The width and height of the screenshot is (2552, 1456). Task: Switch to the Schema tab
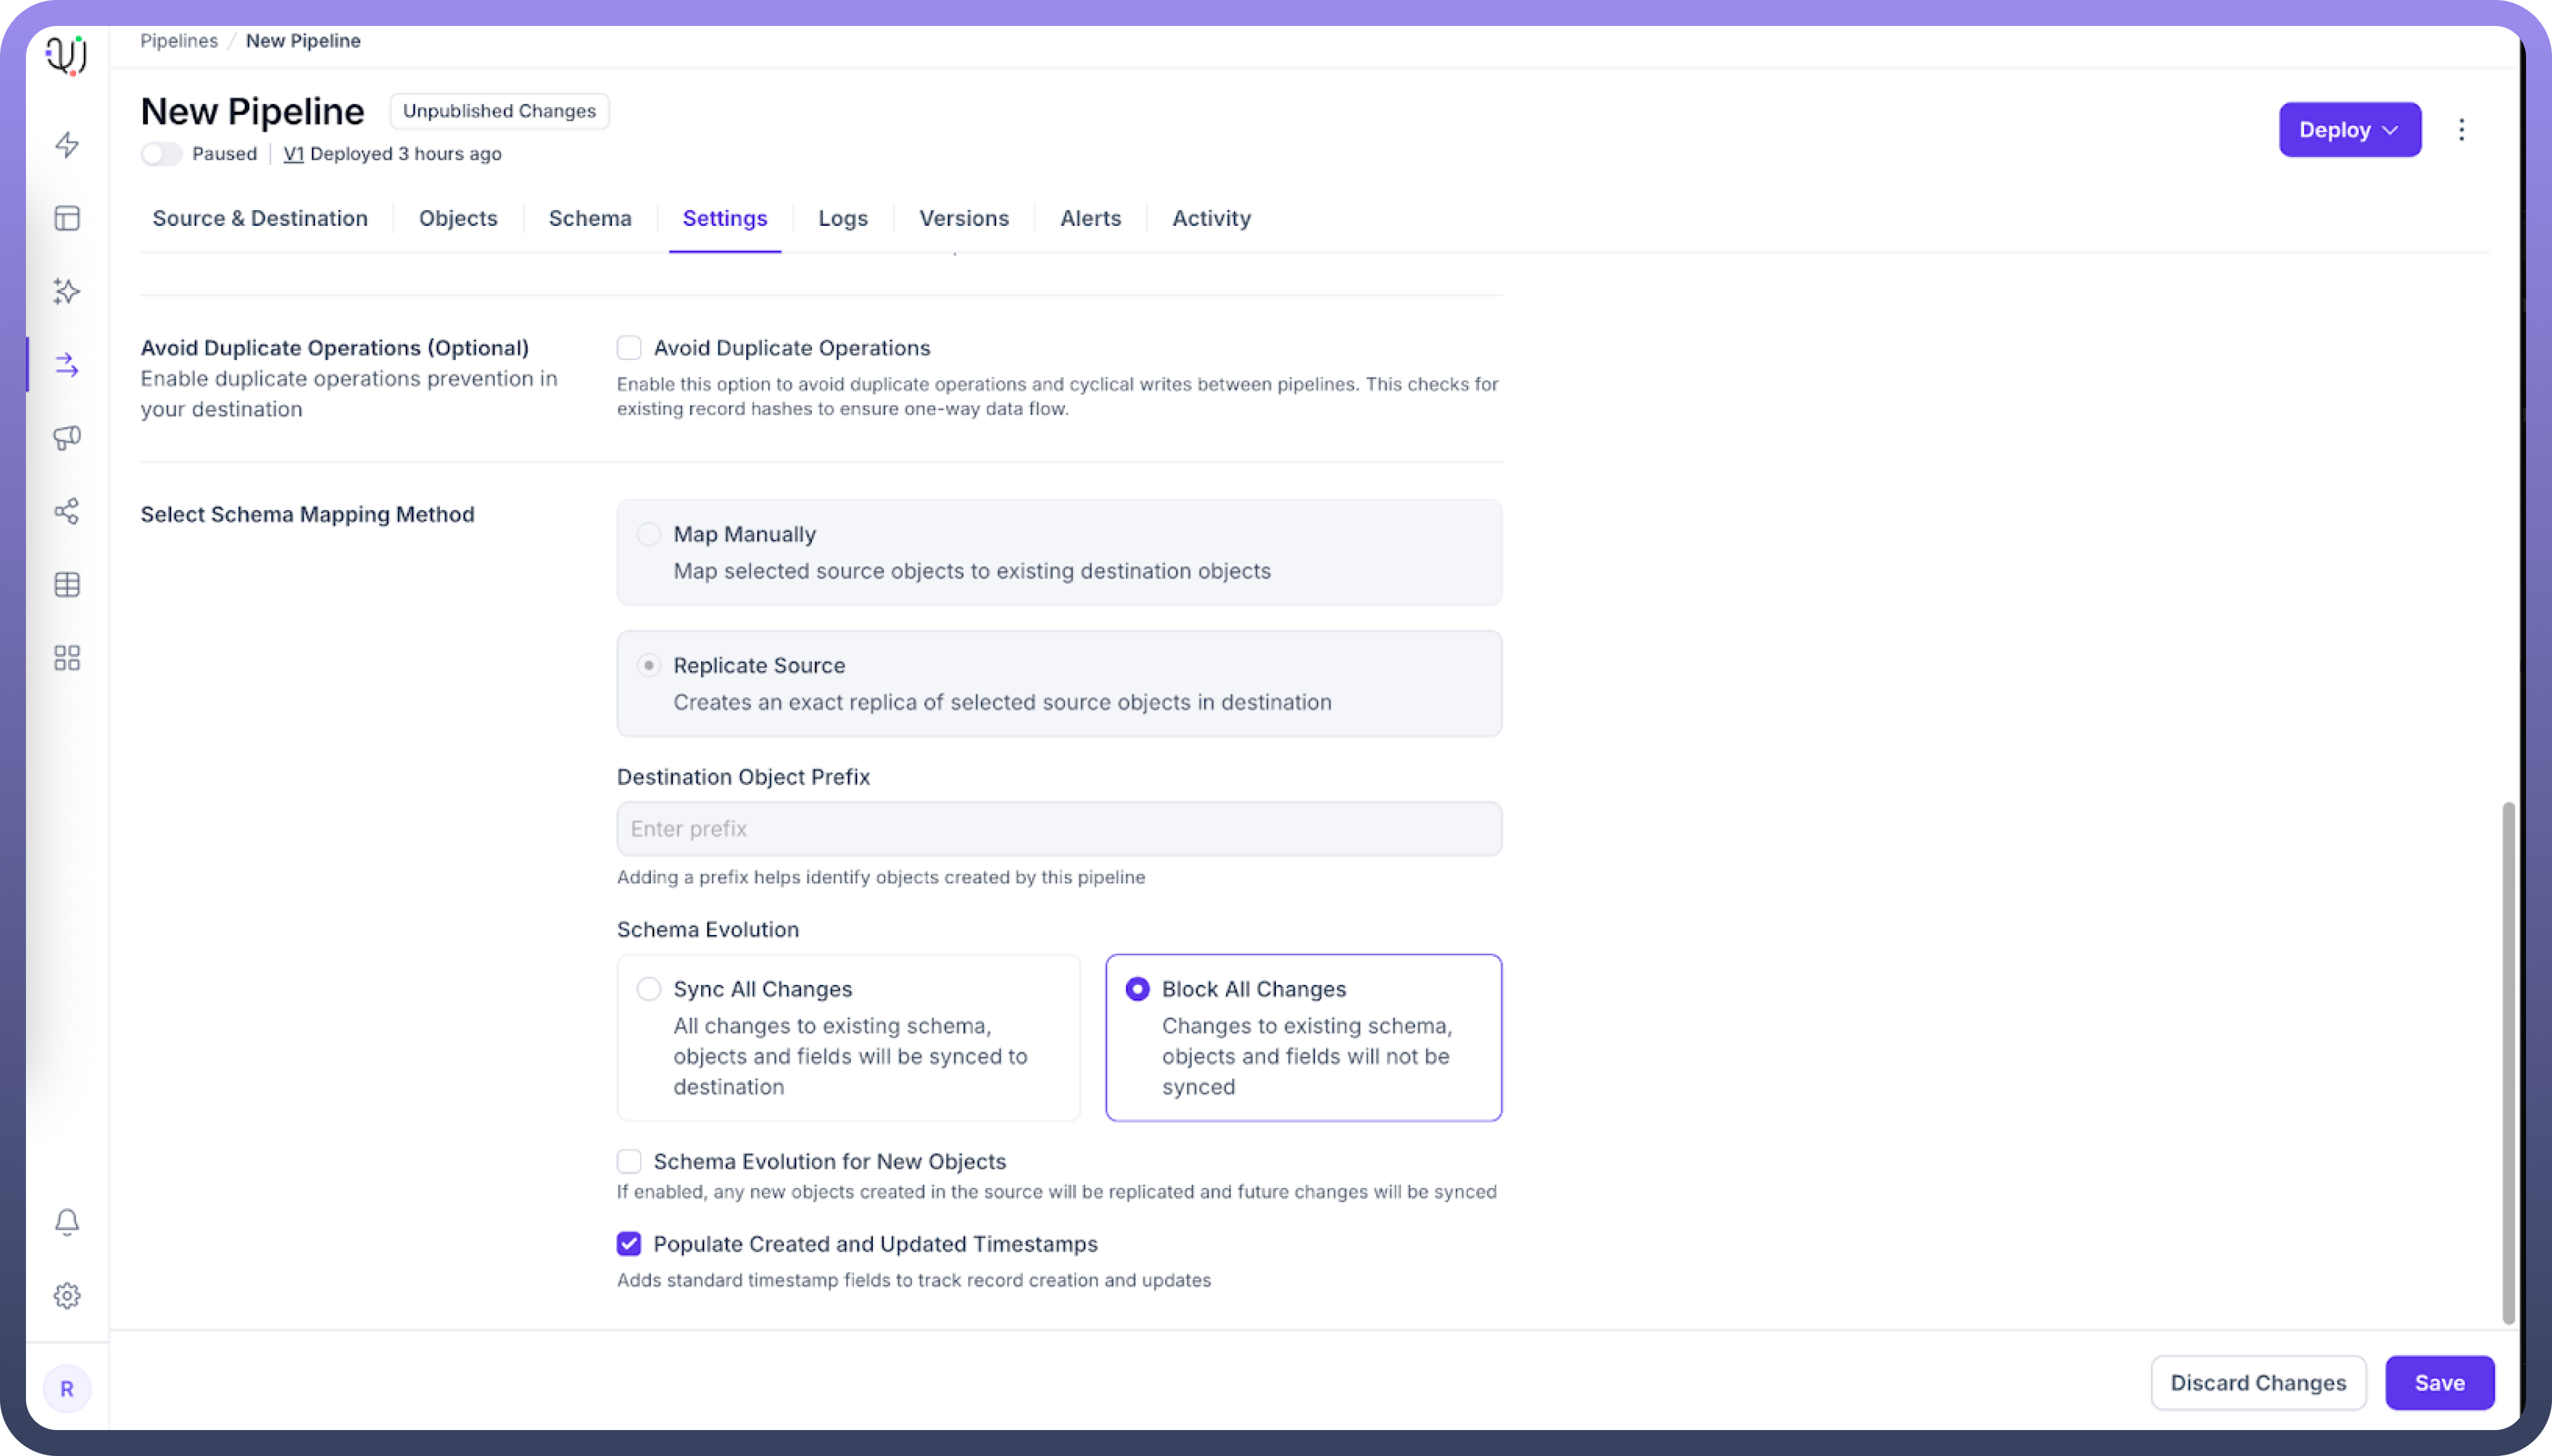click(590, 218)
